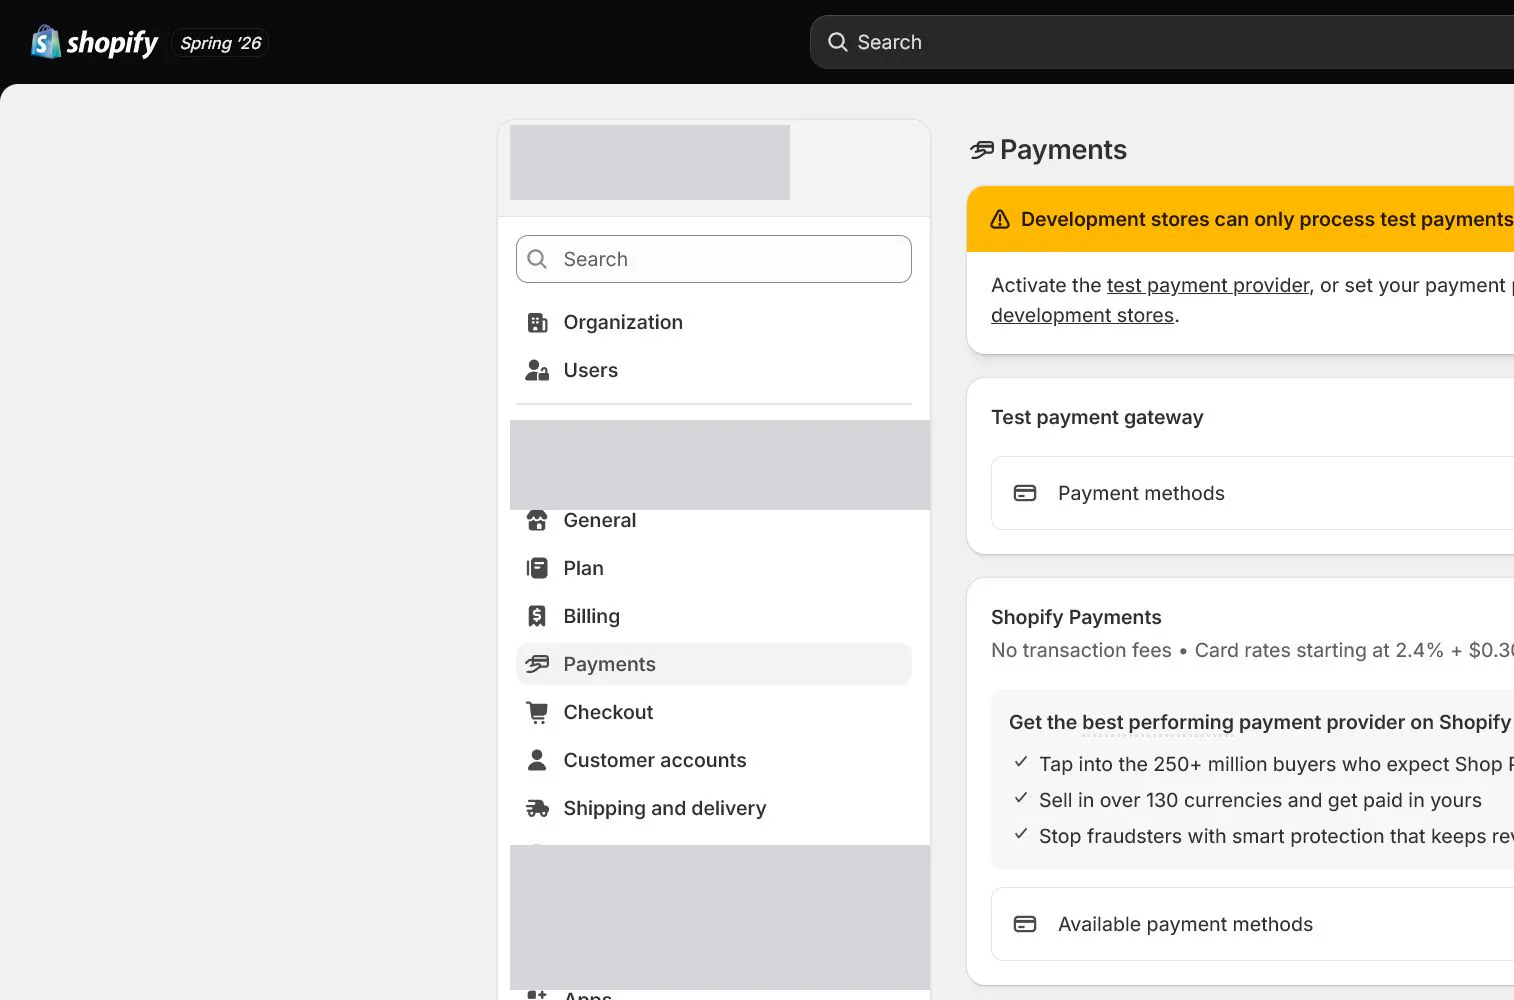Click the Payments icon in the sidebar
The height and width of the screenshot is (1000, 1514).
(537, 664)
